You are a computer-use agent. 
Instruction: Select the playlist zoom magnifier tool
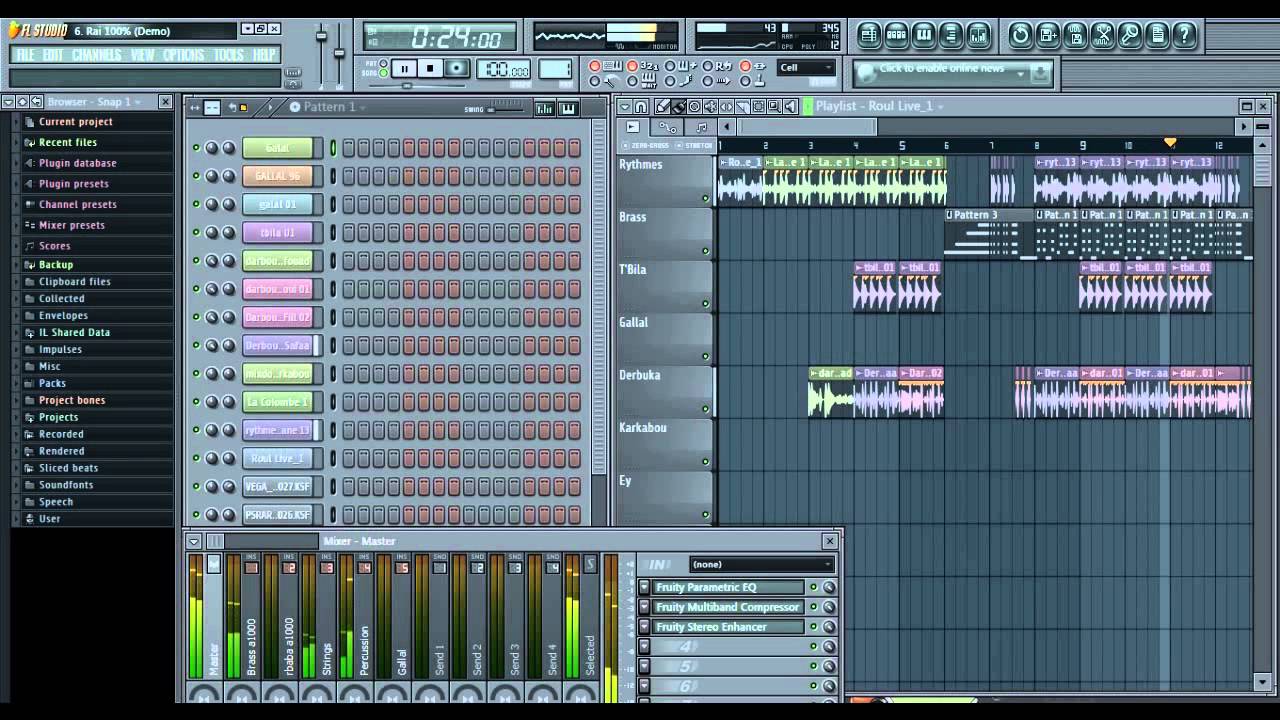click(775, 106)
